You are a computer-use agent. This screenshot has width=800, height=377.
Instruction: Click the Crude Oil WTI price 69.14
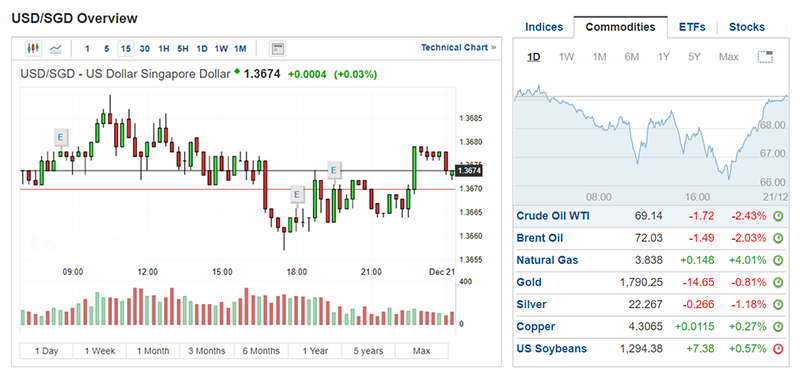[x=648, y=216]
